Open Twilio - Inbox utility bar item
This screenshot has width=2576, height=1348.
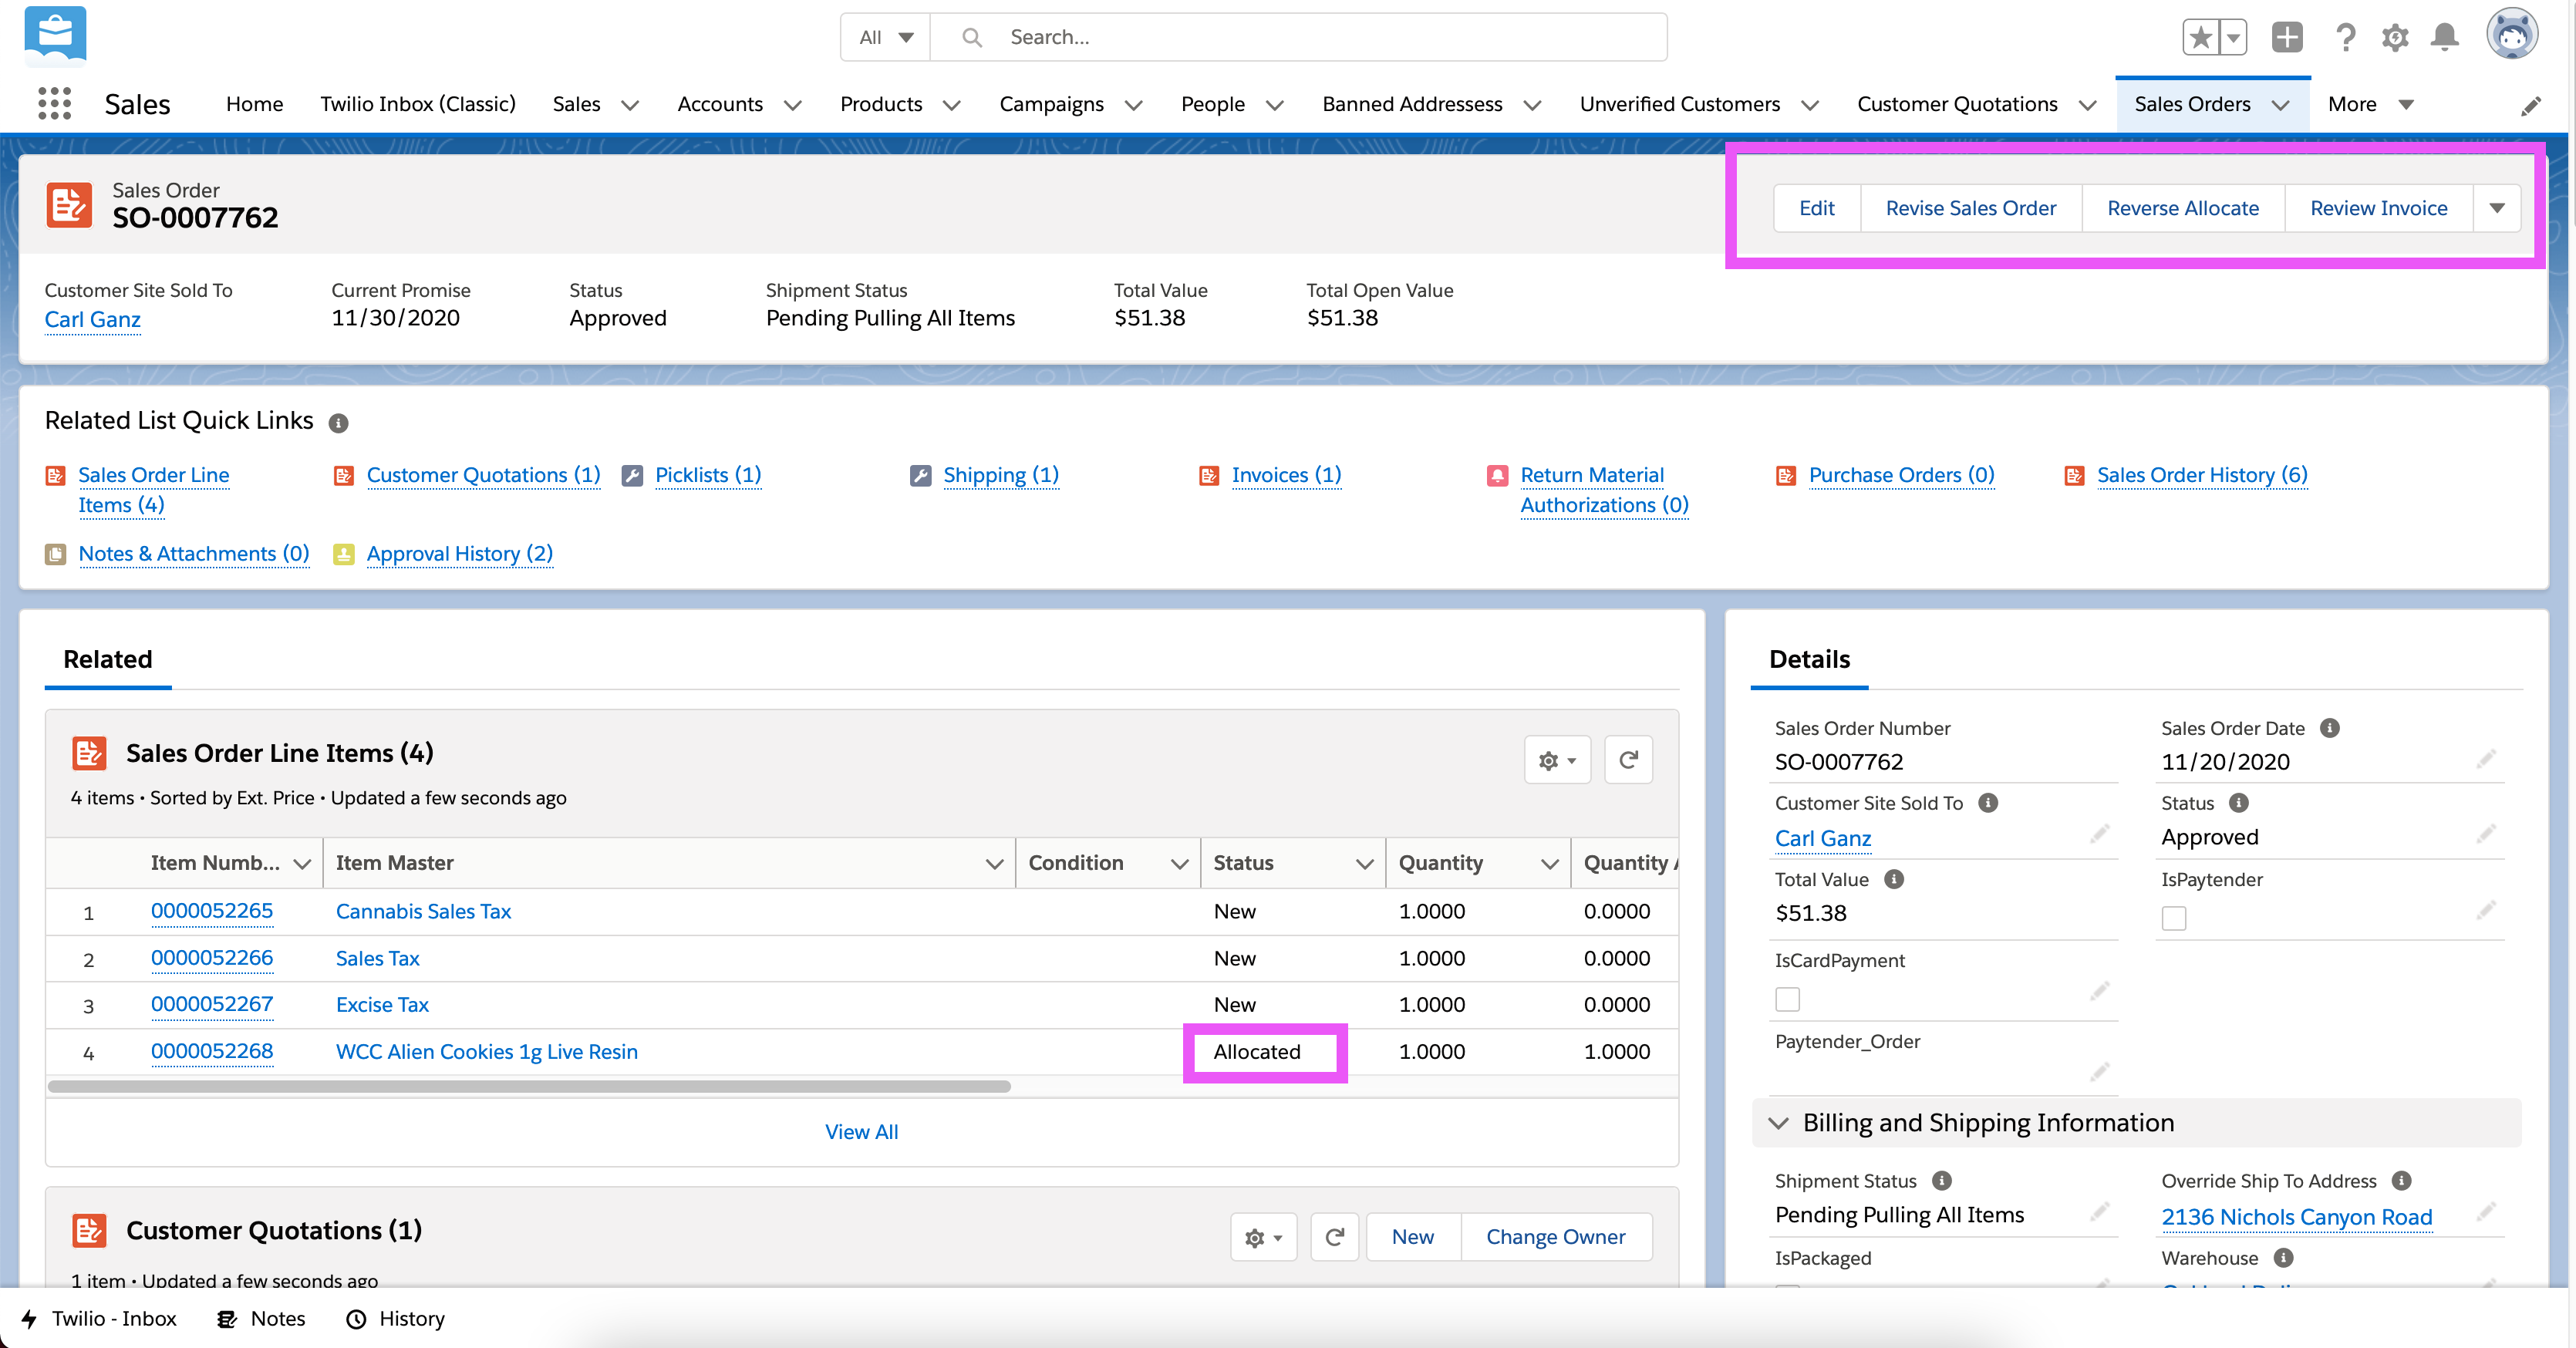point(99,1319)
